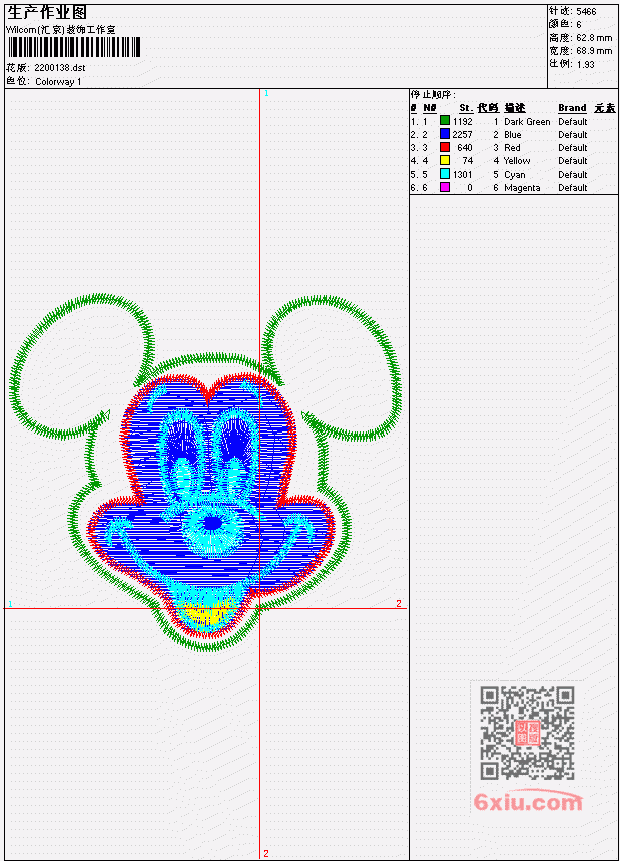620x861 pixels.
Task: Click stitch count 2257 in Blue row
Action: (462, 135)
